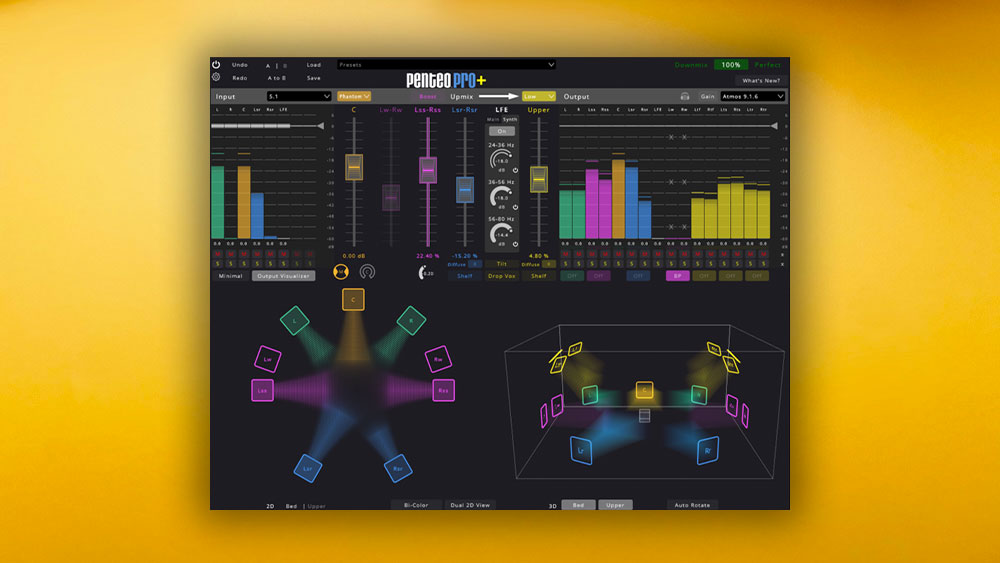Select the LFE Synth tab

pos(510,119)
